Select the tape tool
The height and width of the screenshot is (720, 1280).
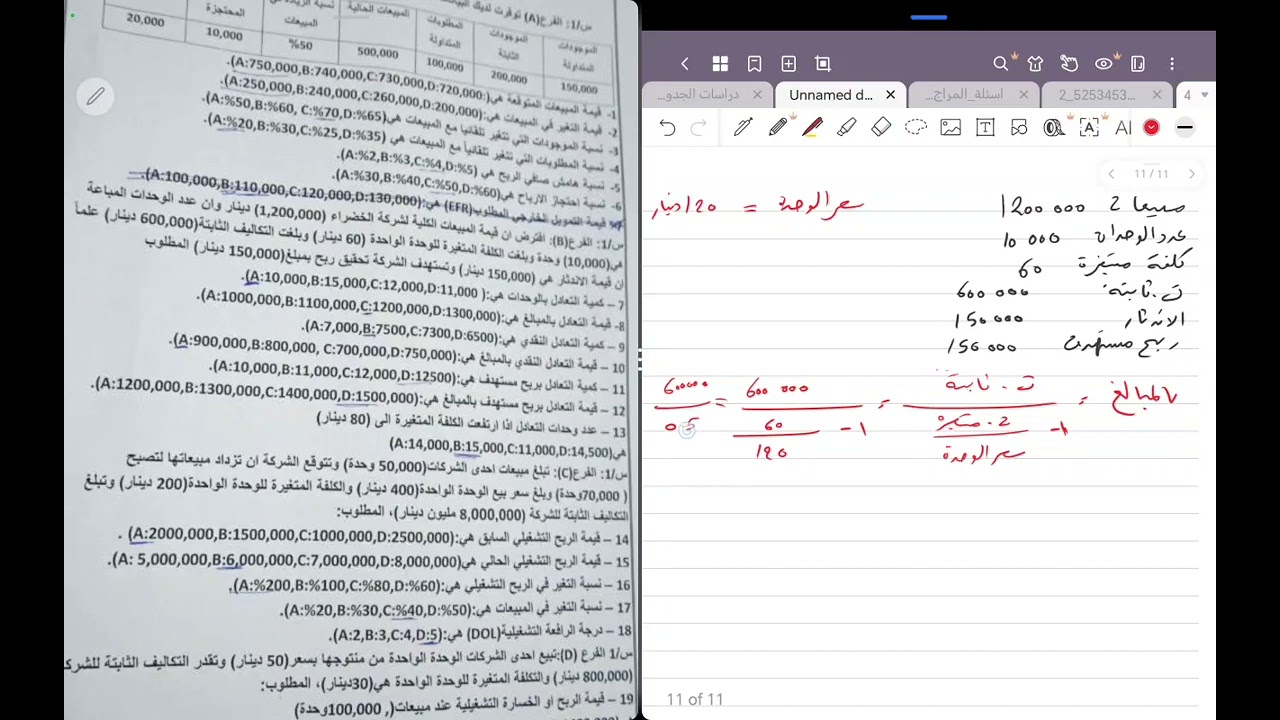click(1054, 128)
